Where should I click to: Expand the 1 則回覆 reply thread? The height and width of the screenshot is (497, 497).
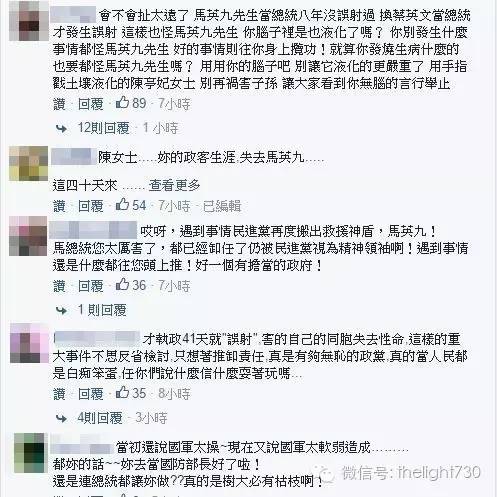pos(102,310)
